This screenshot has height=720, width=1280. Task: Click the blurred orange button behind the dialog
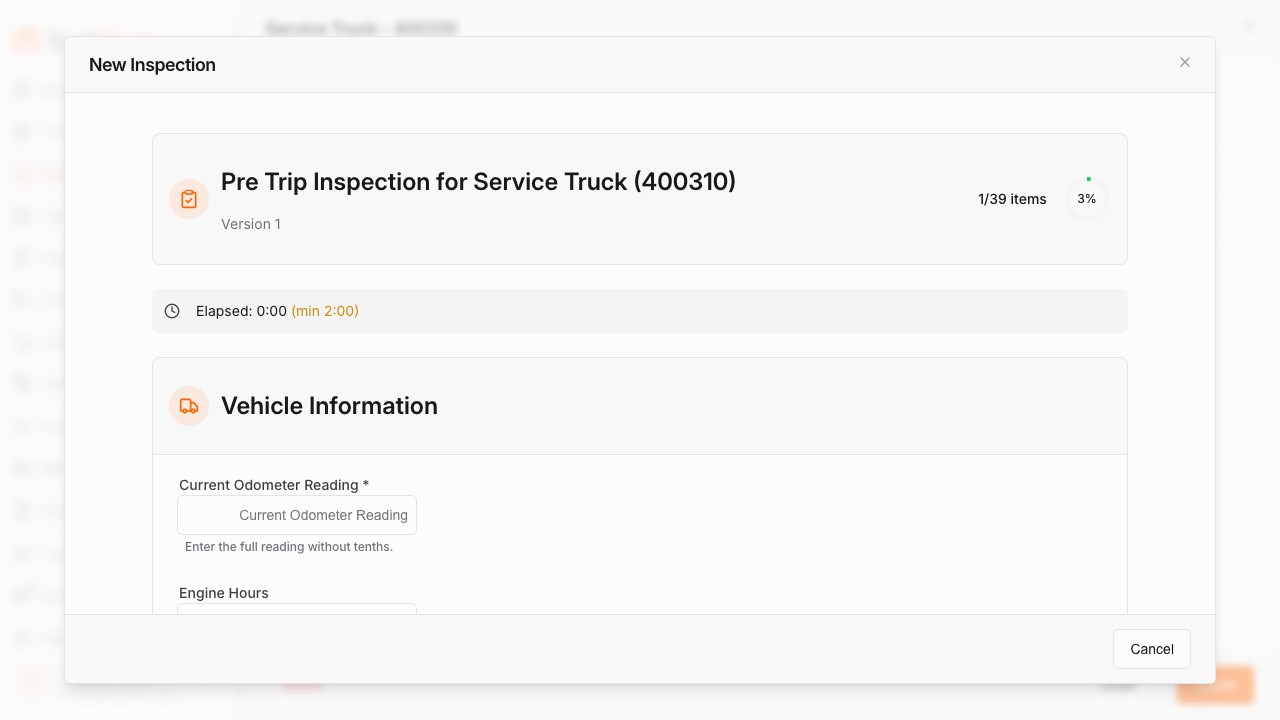pyautogui.click(x=1215, y=685)
